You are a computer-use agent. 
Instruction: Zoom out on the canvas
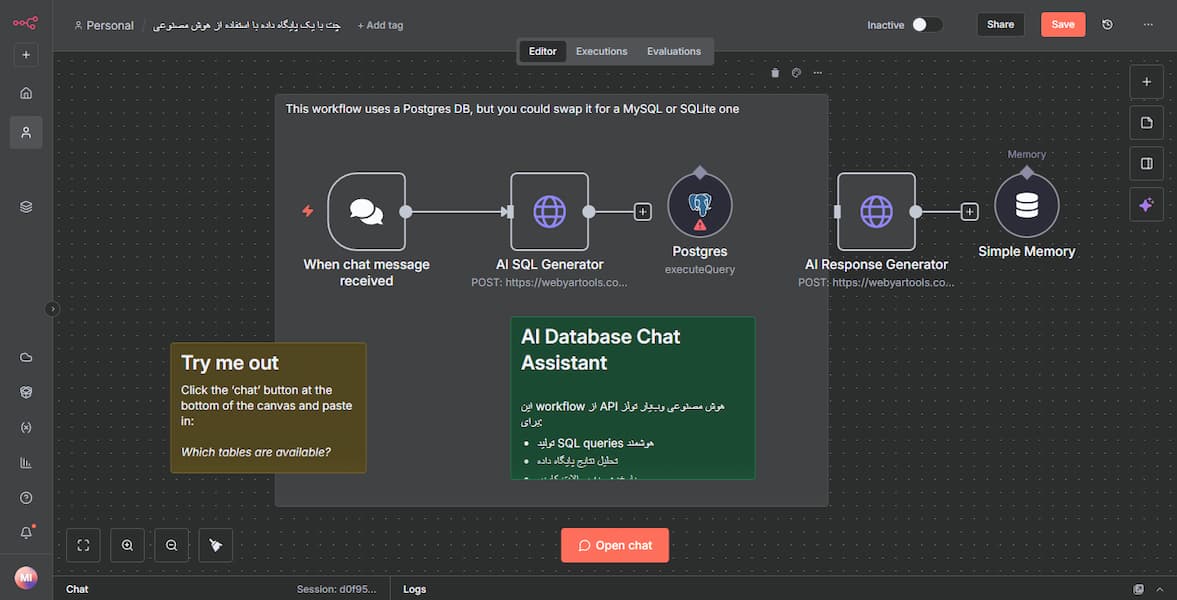tap(171, 545)
